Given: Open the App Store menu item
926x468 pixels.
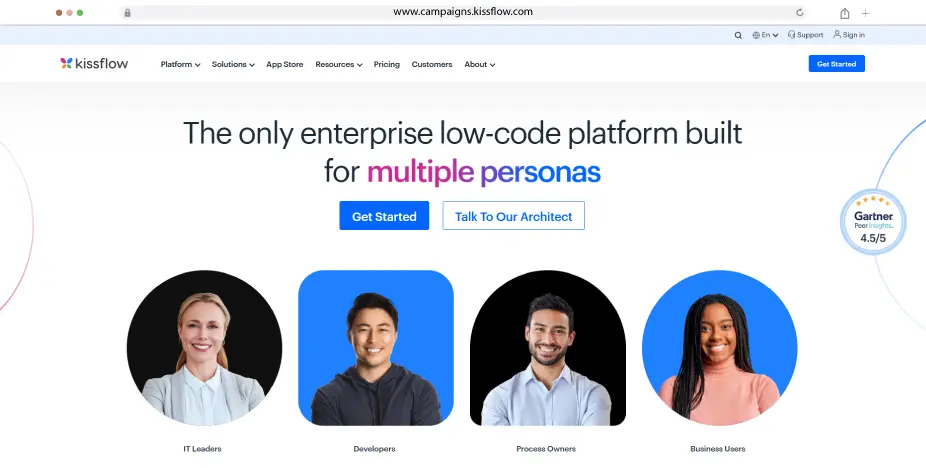Looking at the screenshot, I should [x=285, y=64].
